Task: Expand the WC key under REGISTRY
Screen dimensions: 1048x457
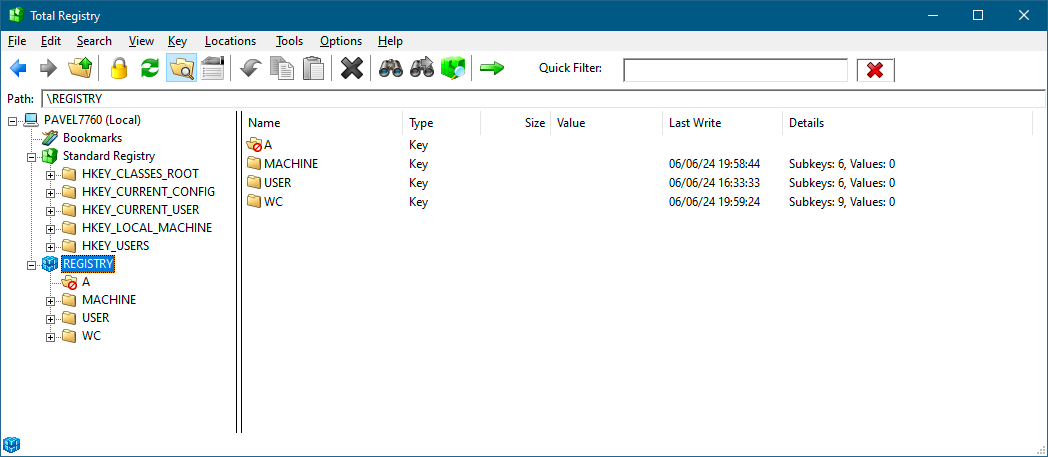Action: coord(50,337)
